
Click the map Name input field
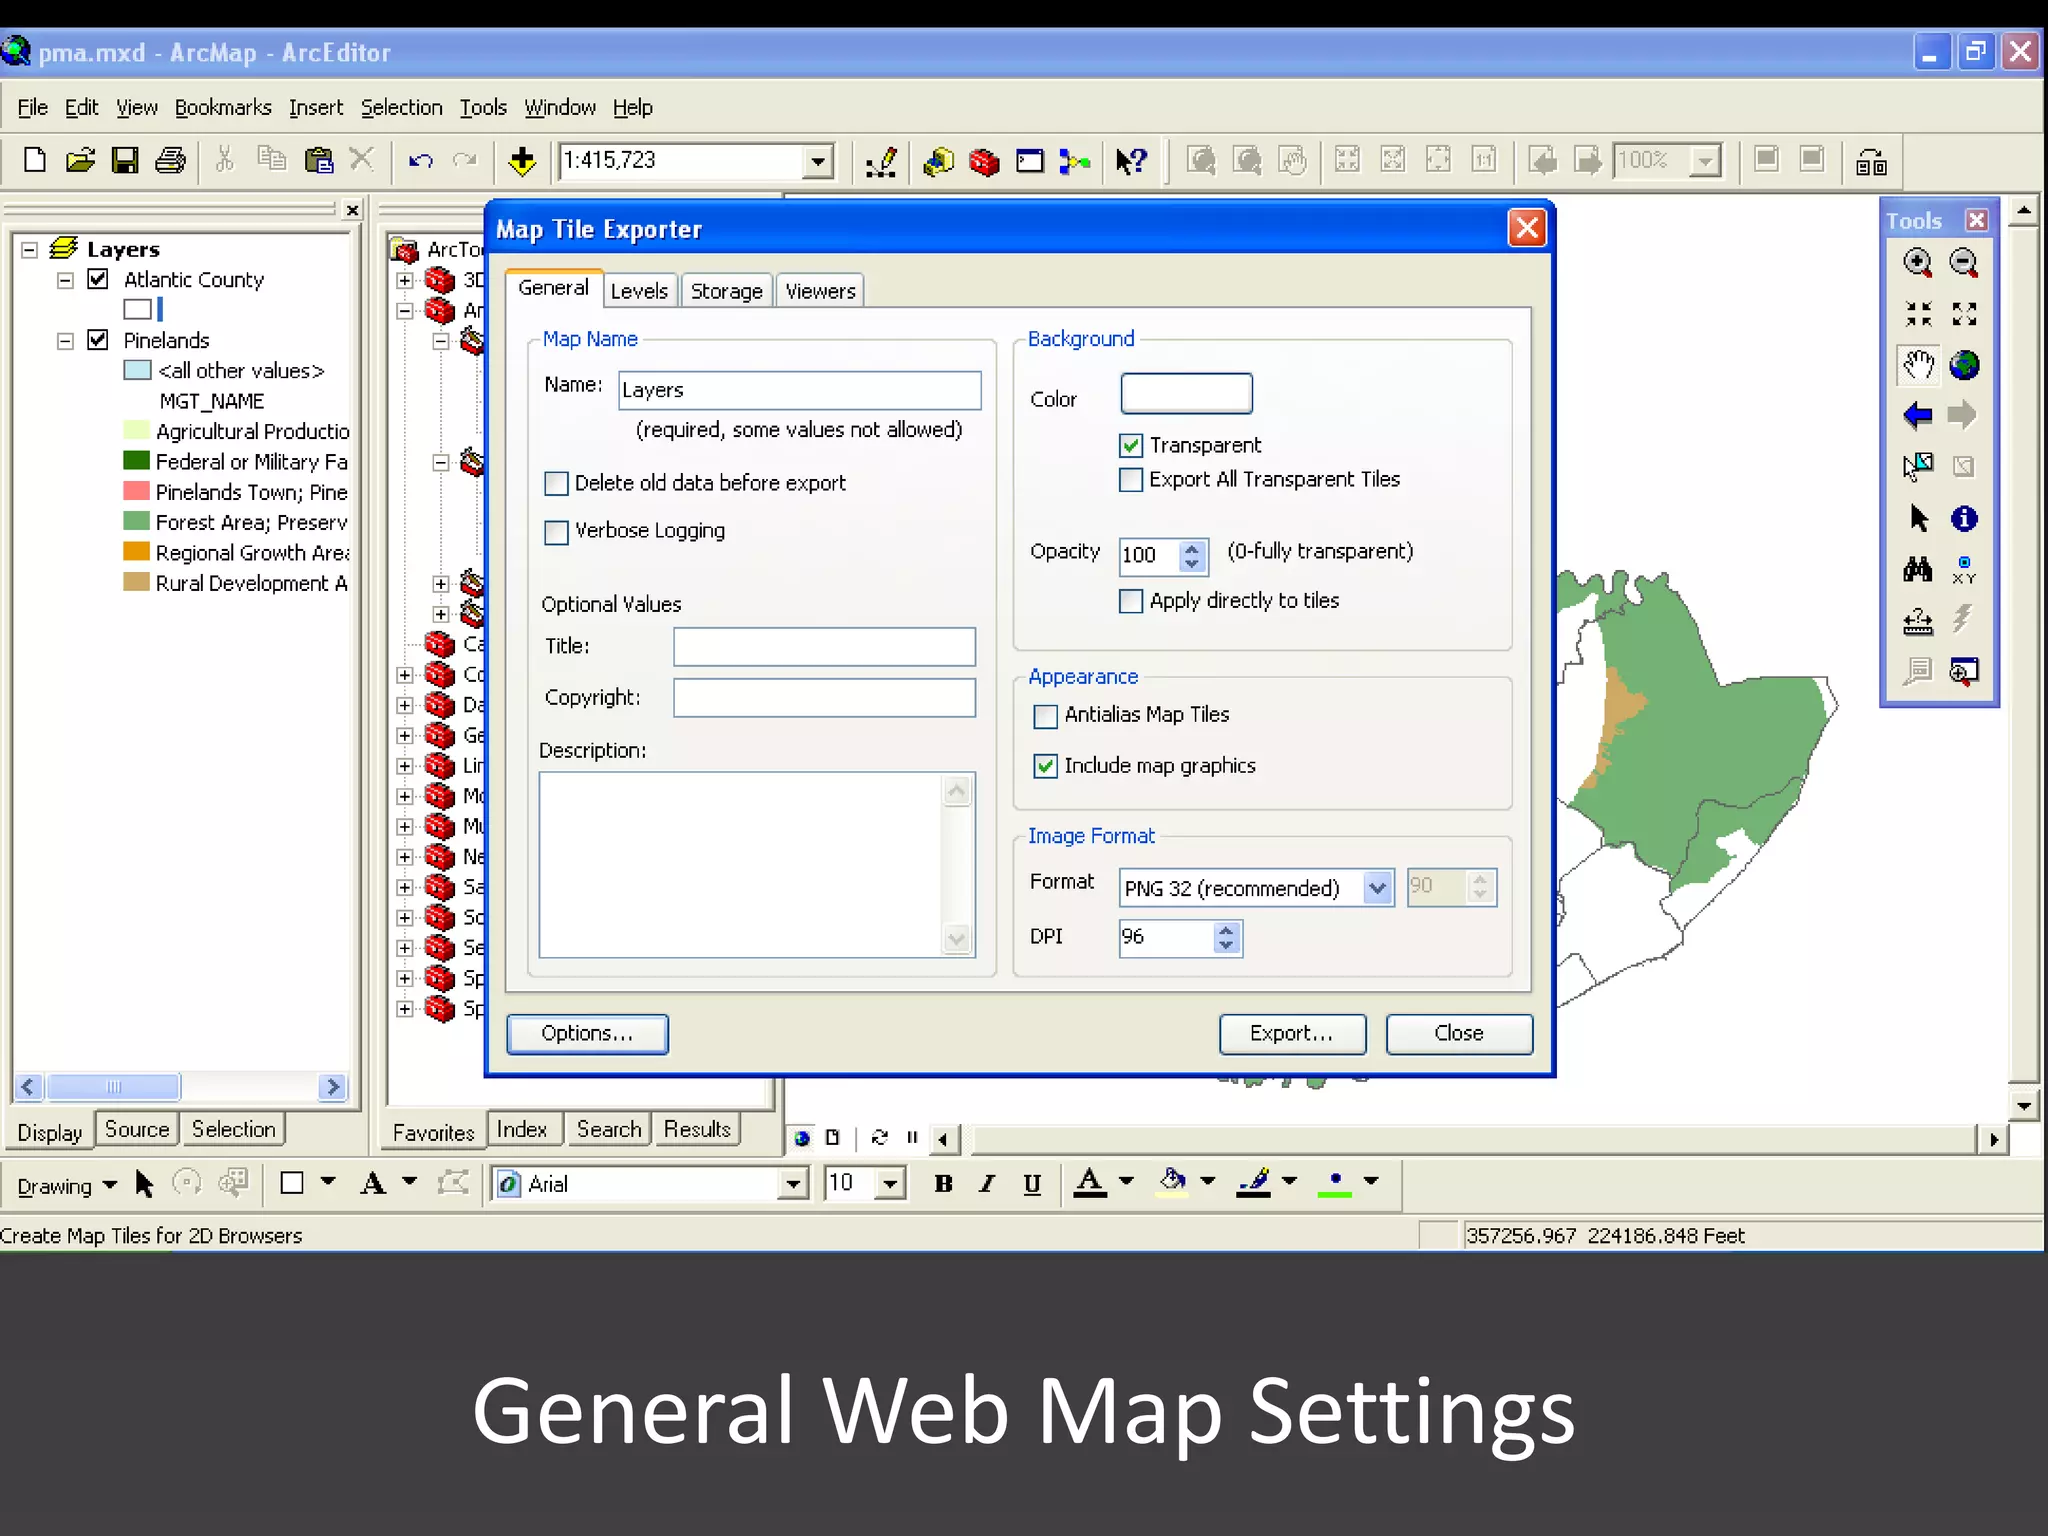(799, 390)
